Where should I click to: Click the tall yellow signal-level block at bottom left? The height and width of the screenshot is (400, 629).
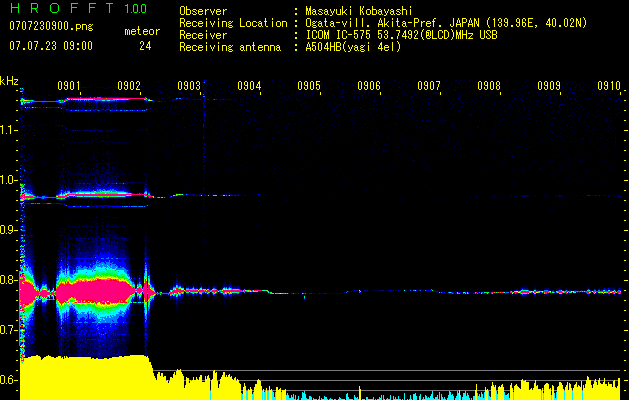86,377
